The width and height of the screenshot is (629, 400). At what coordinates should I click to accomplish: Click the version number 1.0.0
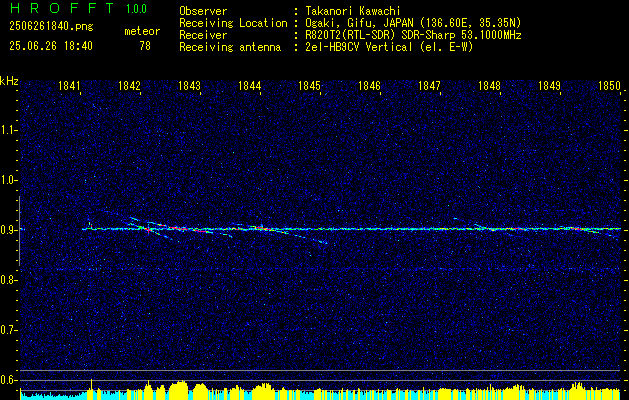136,9
